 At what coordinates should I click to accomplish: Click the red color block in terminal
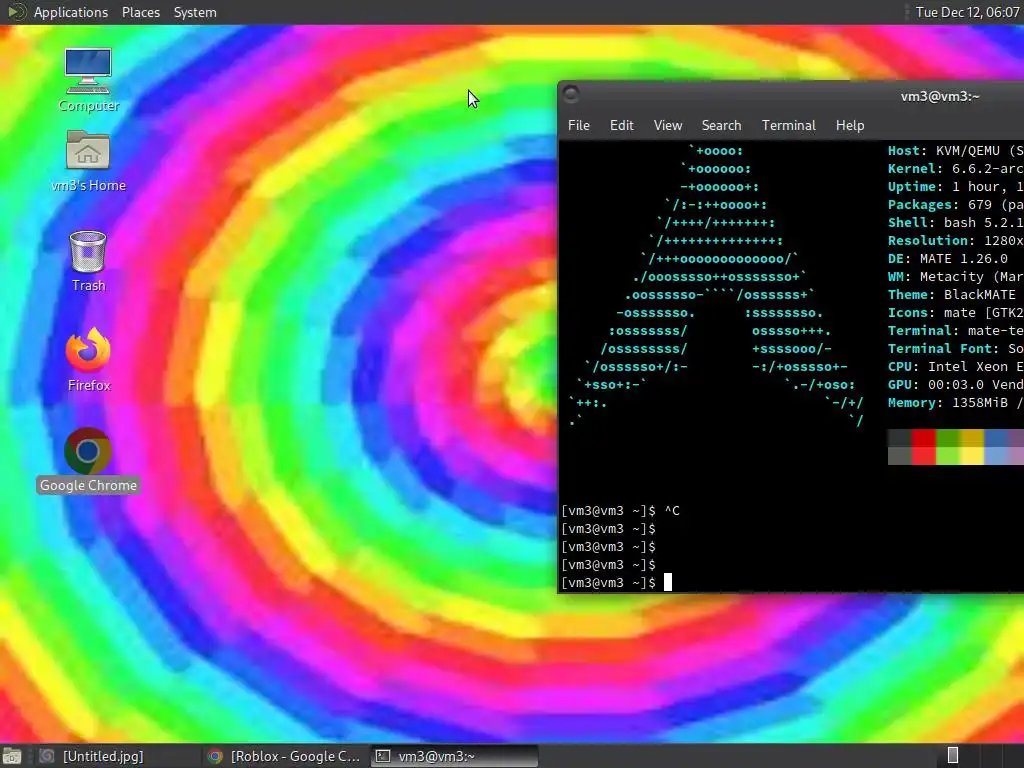click(923, 447)
